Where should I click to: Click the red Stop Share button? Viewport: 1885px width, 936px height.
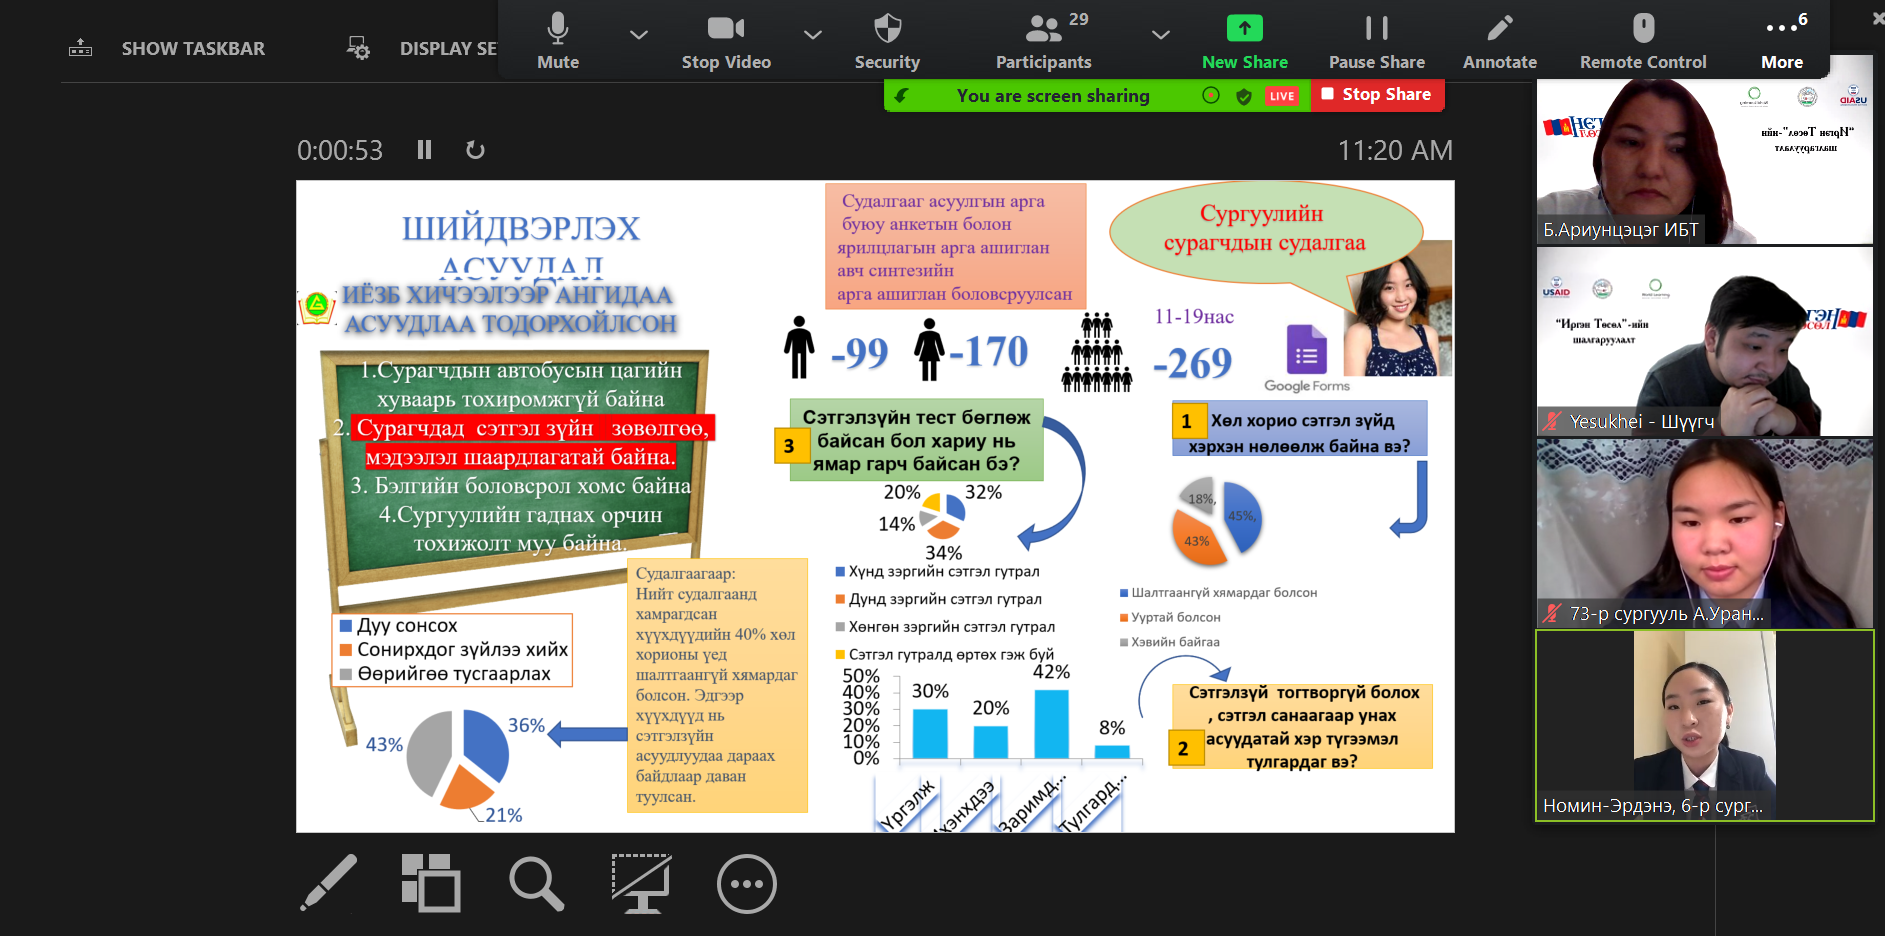[x=1377, y=95]
